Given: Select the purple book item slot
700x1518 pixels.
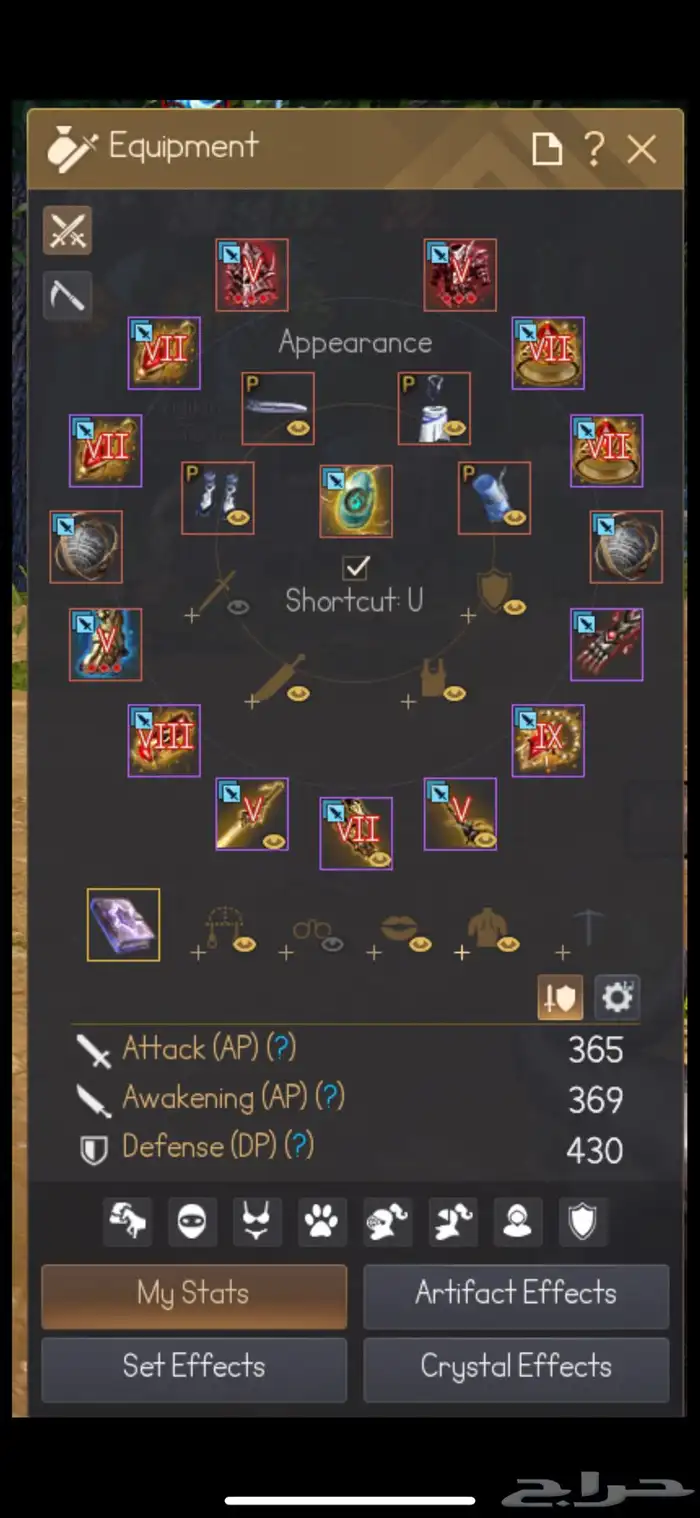Looking at the screenshot, I should point(123,925).
